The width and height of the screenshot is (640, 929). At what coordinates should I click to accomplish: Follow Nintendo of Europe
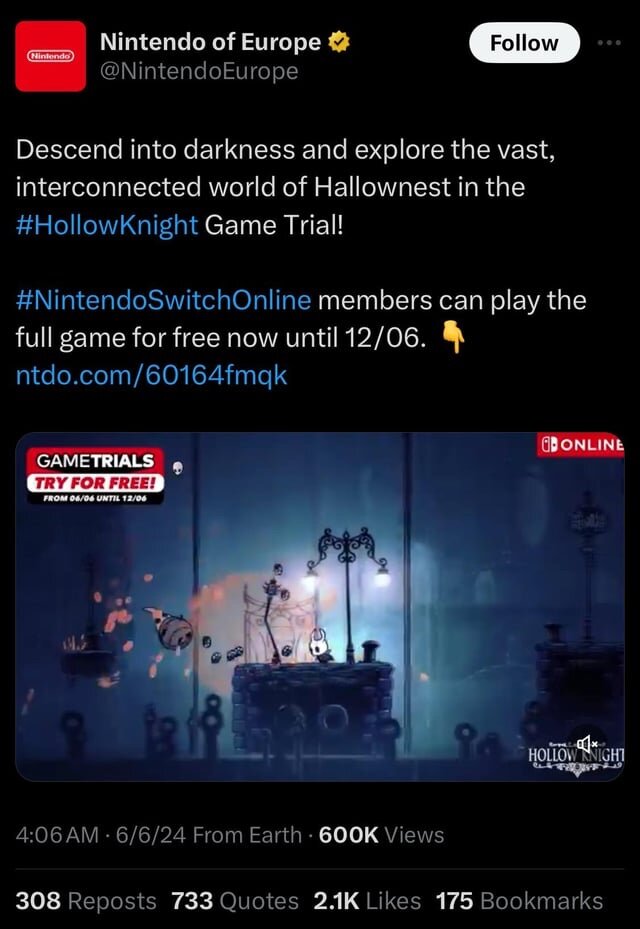(x=524, y=43)
